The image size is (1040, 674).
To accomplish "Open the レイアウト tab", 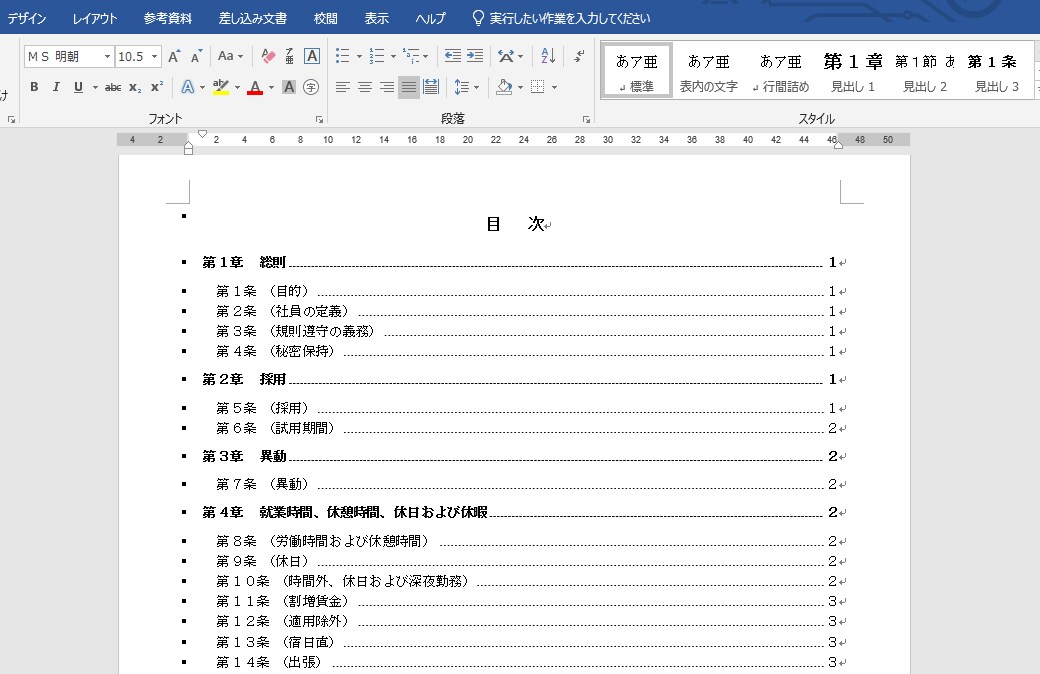I will (x=95, y=18).
